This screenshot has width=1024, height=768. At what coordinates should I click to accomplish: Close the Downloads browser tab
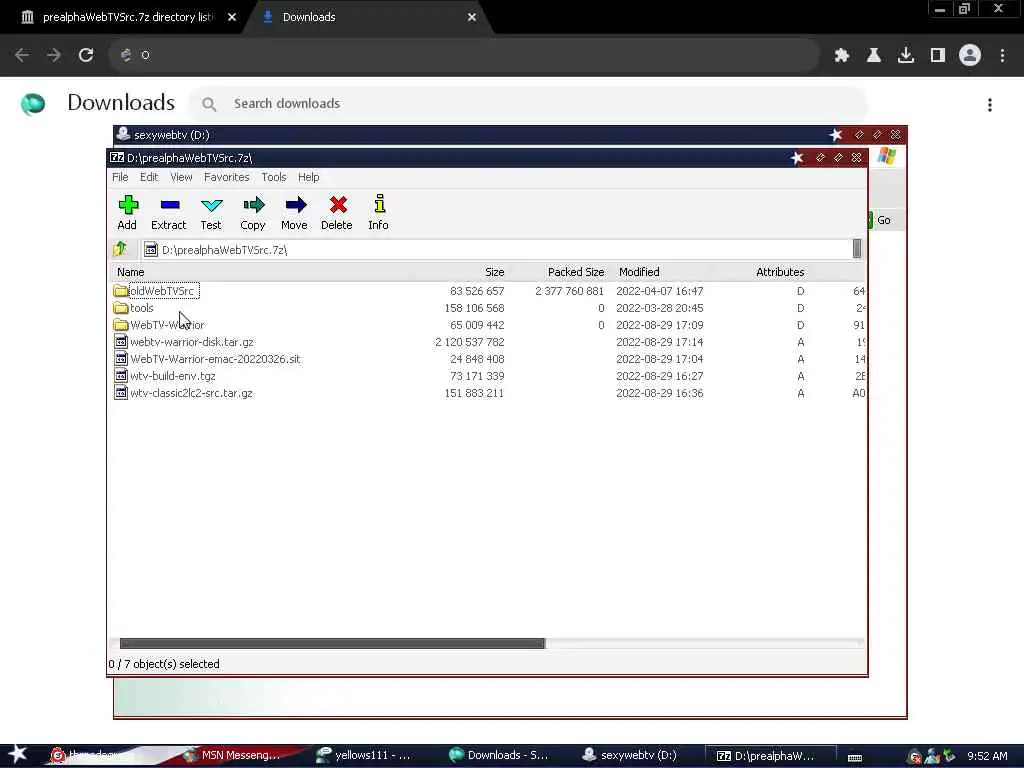pyautogui.click(x=472, y=17)
